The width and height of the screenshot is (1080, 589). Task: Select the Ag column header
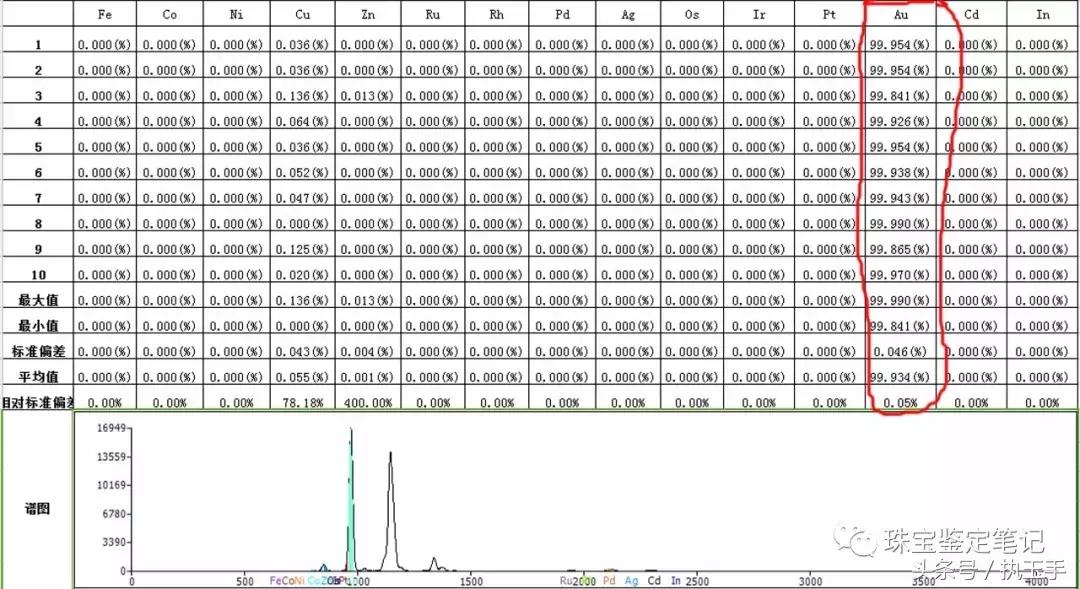tap(628, 14)
